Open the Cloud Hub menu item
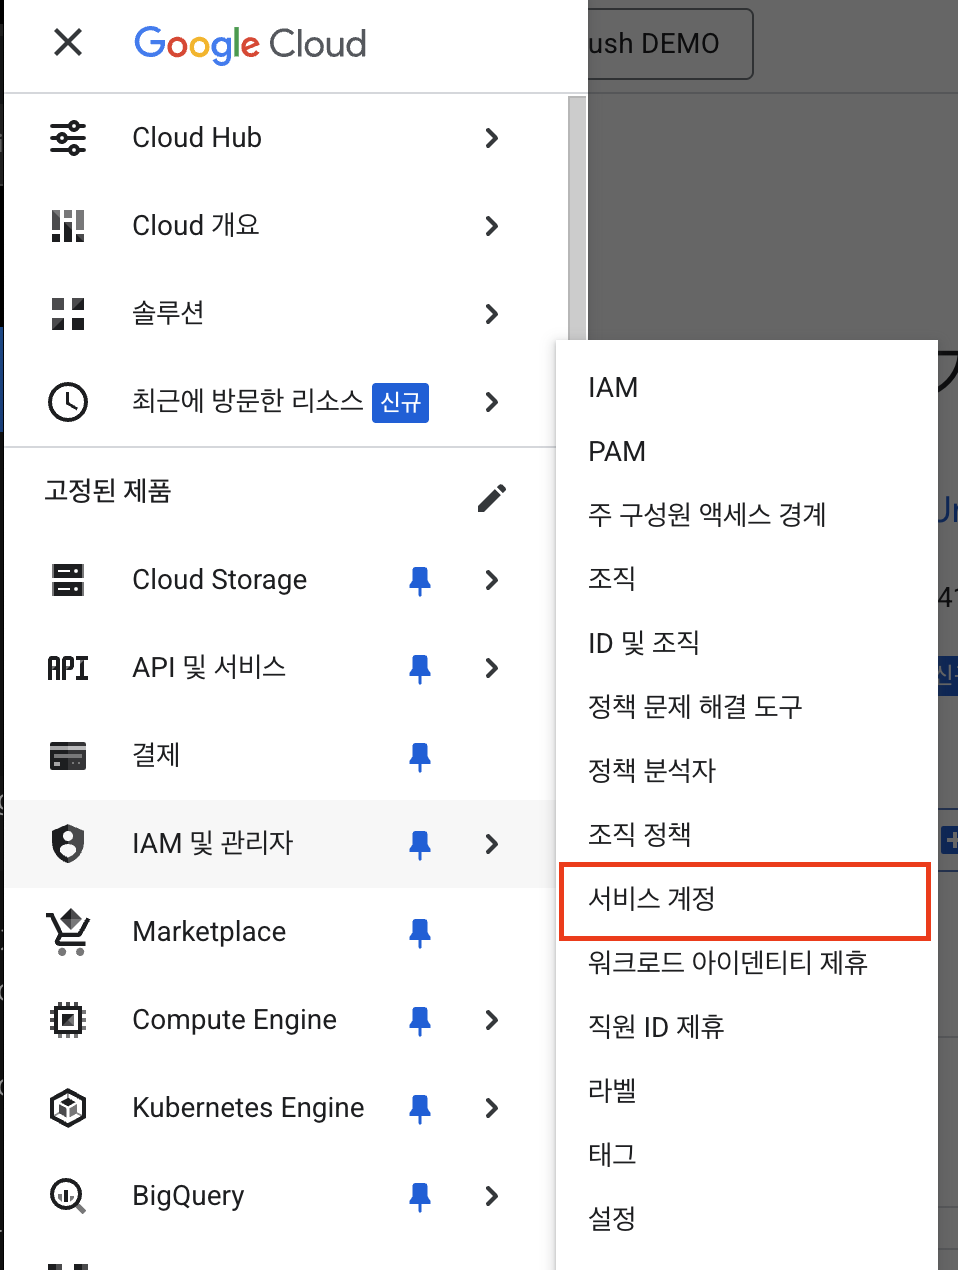Image resolution: width=958 pixels, height=1270 pixels. [x=197, y=138]
